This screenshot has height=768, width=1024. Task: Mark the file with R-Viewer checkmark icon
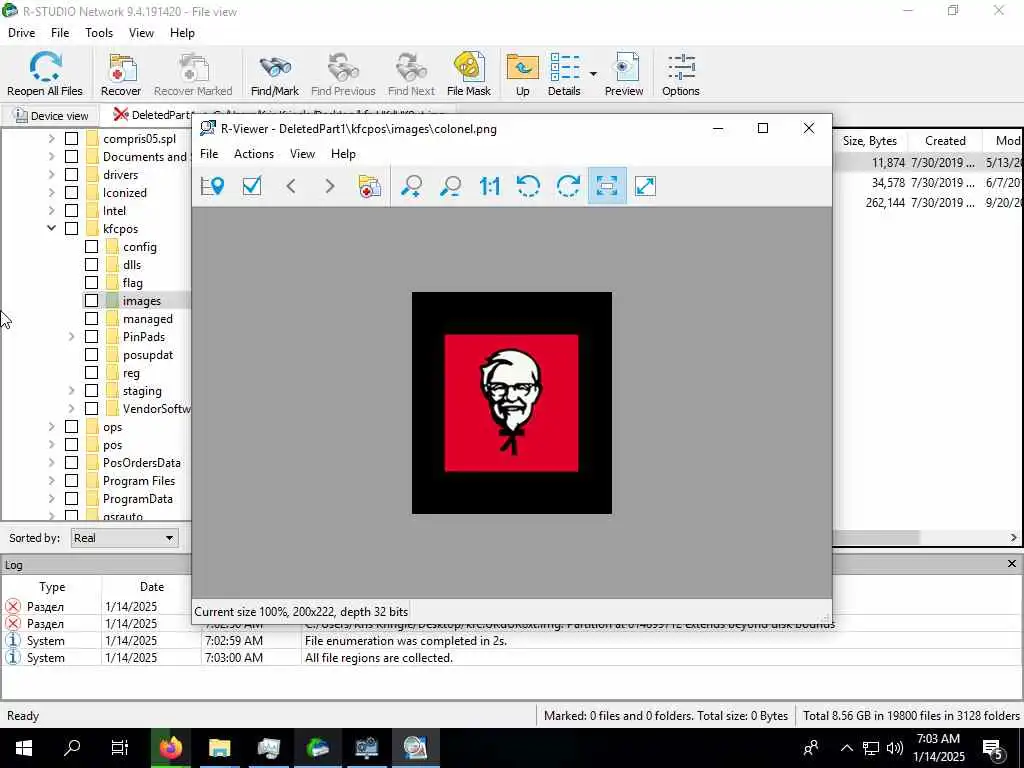pos(251,186)
